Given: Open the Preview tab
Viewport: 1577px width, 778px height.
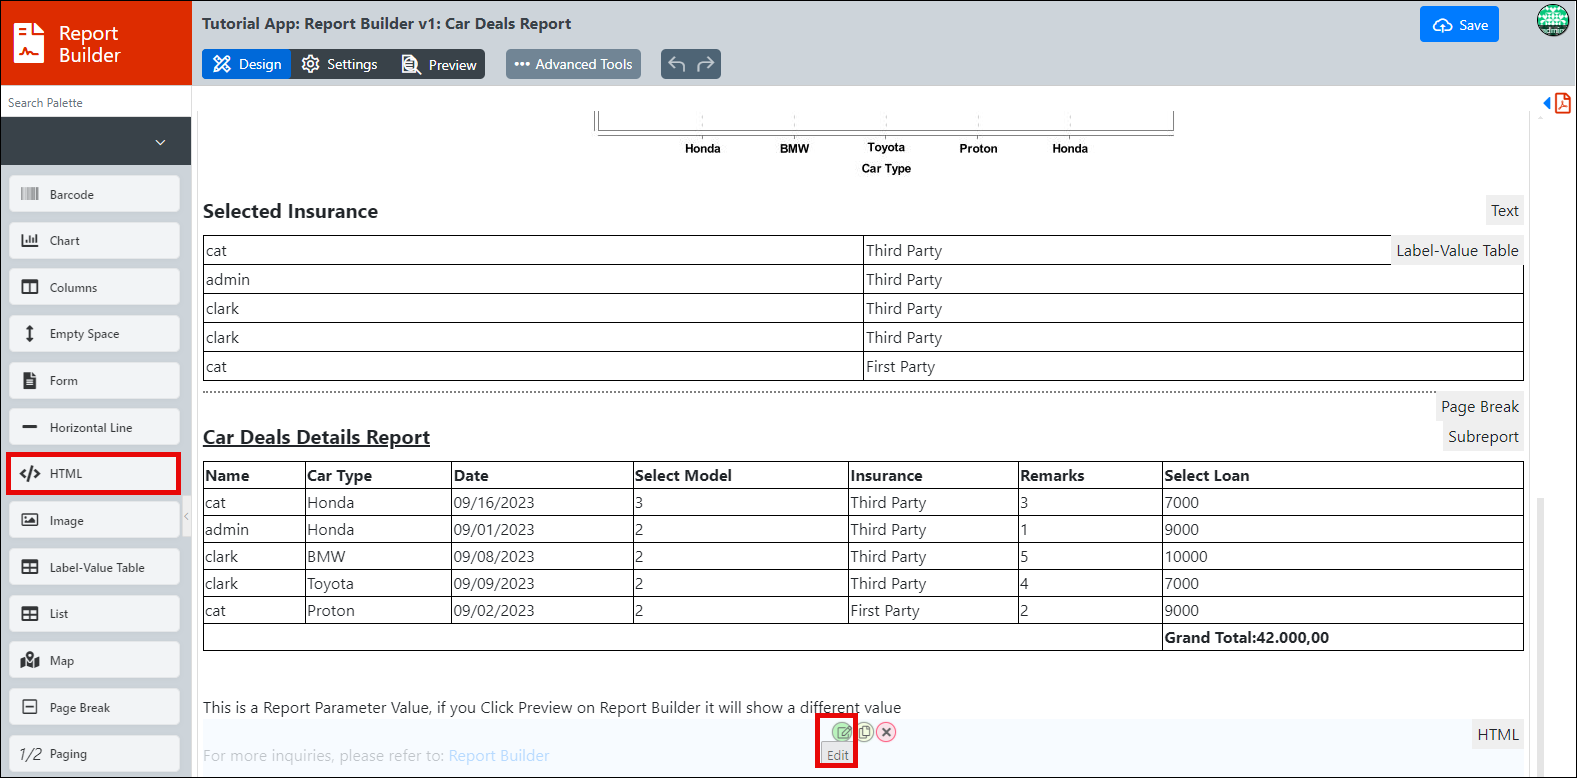Looking at the screenshot, I should 439,64.
